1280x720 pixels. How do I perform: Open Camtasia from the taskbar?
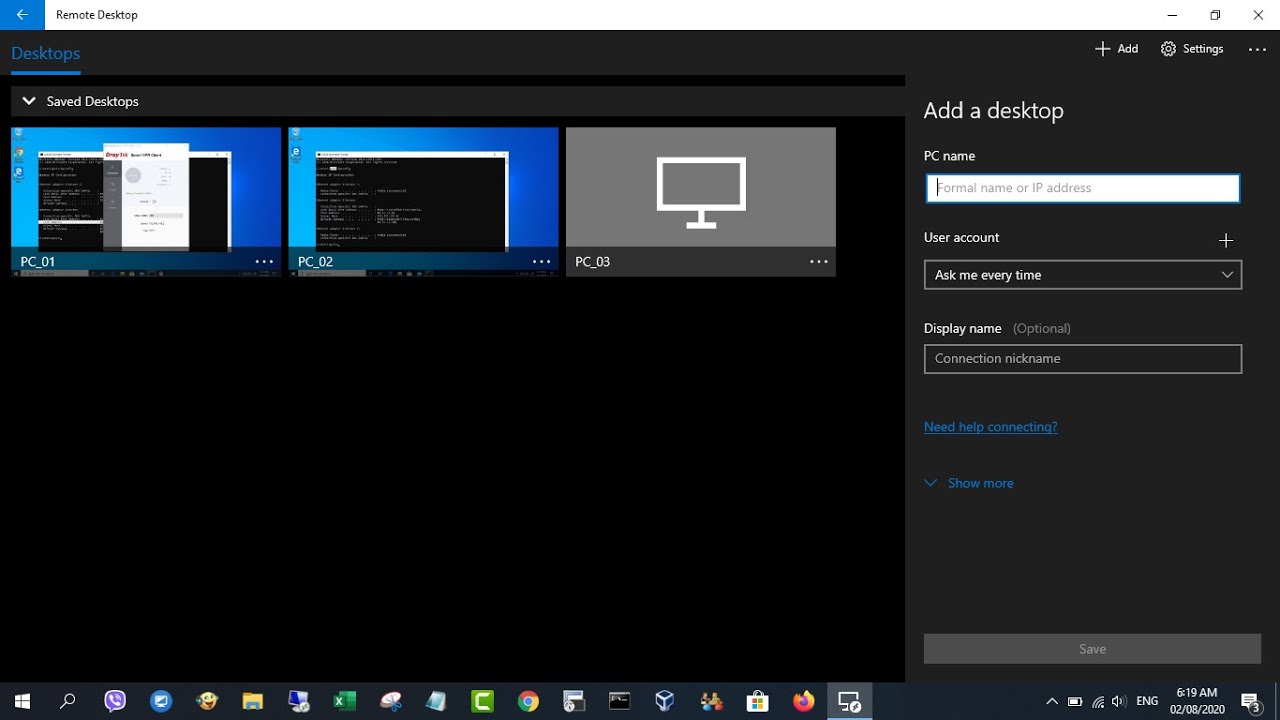tap(482, 701)
